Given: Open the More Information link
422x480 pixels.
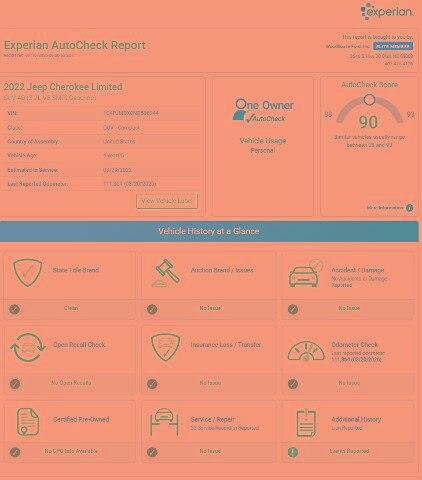Looking at the screenshot, I should click(385, 208).
